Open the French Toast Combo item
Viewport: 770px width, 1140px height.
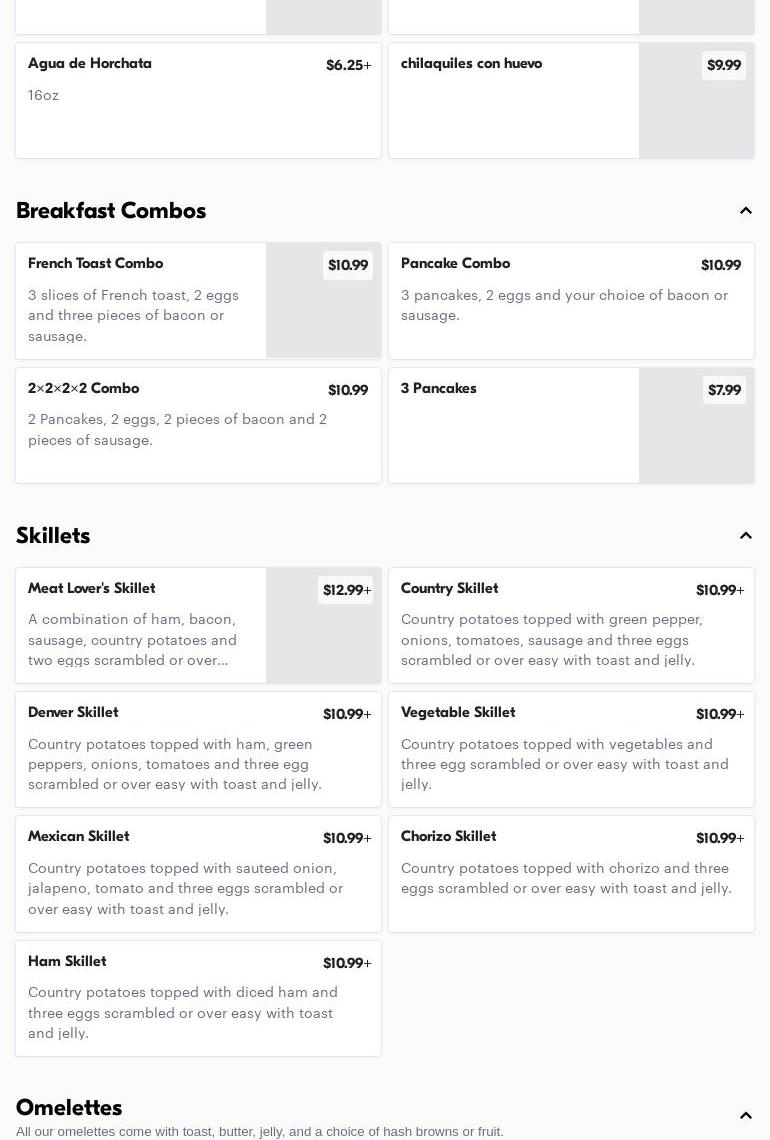point(140,300)
